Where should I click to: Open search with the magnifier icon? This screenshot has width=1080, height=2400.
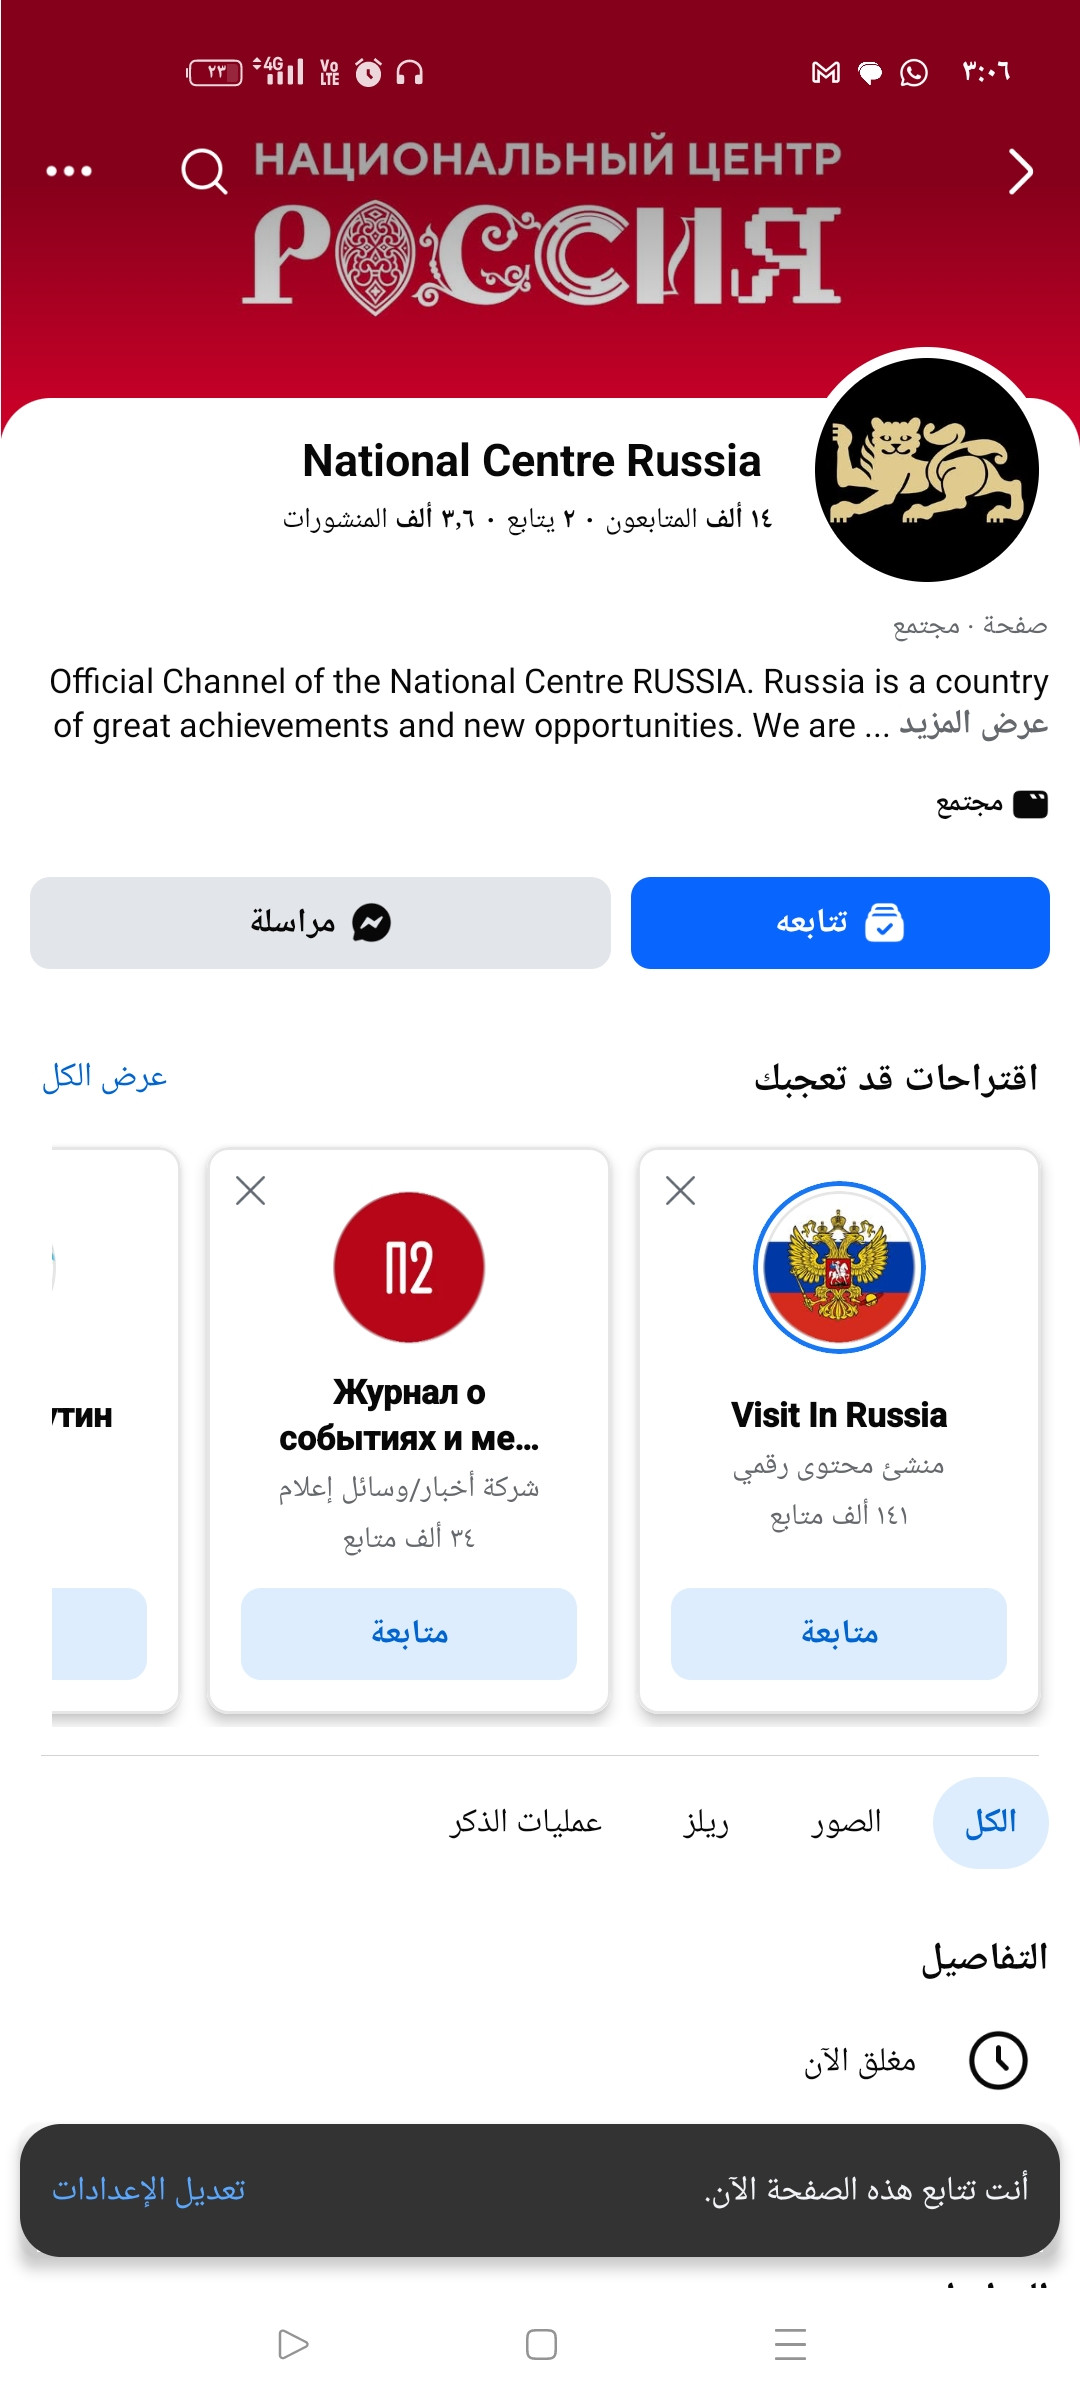204,171
